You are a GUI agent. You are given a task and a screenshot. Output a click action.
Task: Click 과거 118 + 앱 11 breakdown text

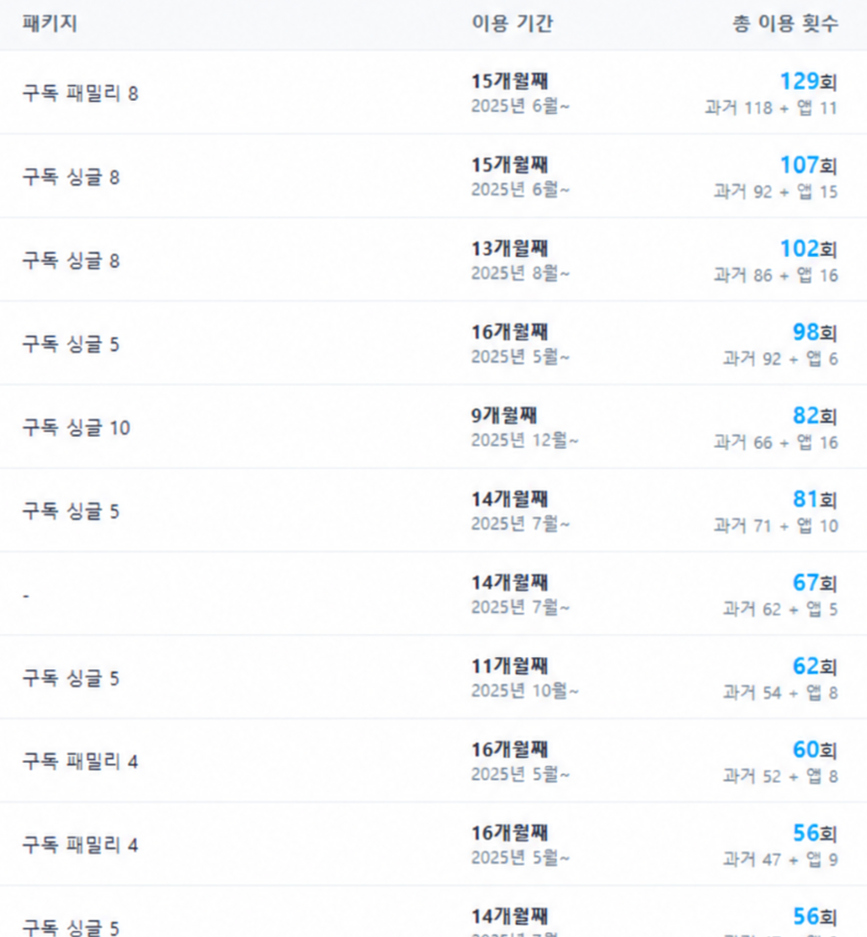pos(771,108)
